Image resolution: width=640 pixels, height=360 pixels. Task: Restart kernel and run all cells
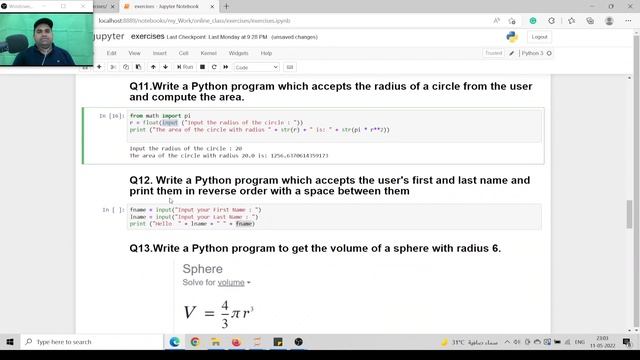[x=226, y=67]
